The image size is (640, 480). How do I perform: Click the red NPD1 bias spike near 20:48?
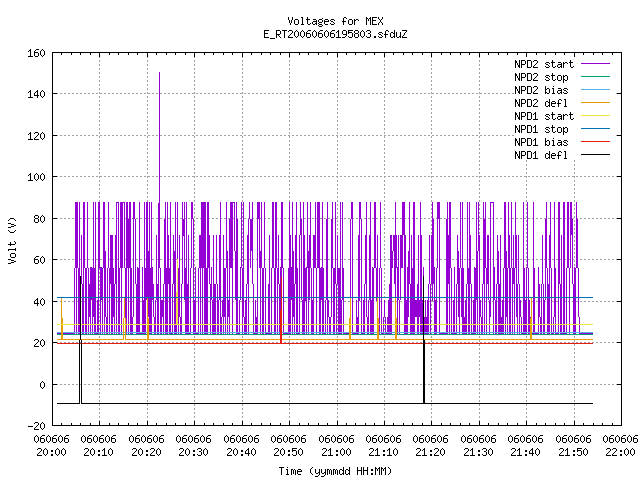pos(281,310)
